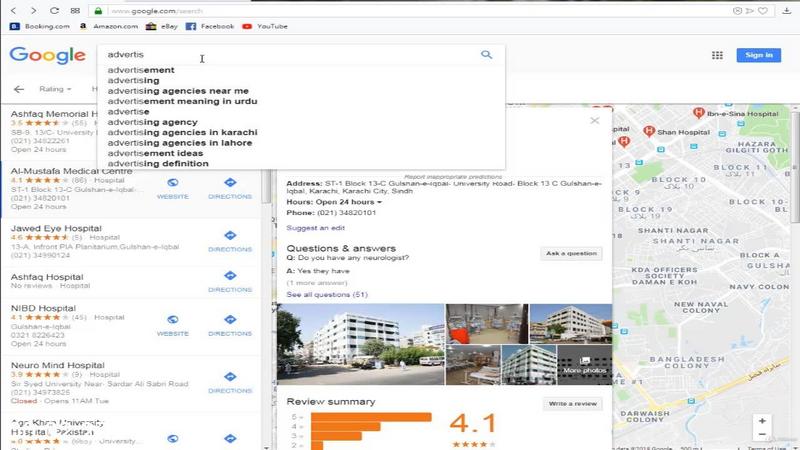
Task: Go back using browser back arrow
Action: (x=14, y=11)
